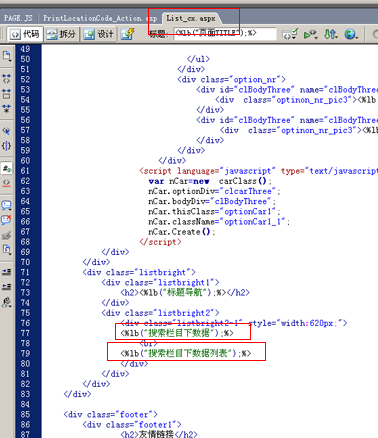Click the div class="footer1" line
Screen dimensions: 378x438
pyautogui.click(x=132, y=425)
